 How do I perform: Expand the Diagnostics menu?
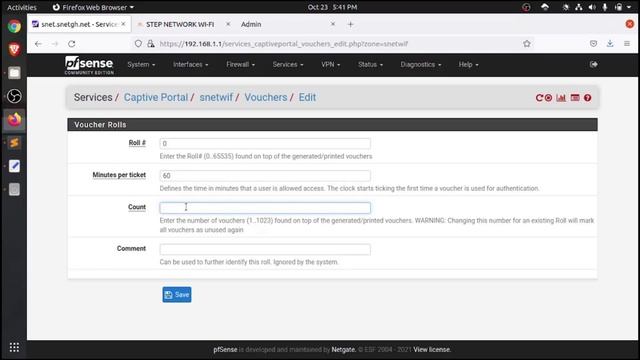coord(421,64)
